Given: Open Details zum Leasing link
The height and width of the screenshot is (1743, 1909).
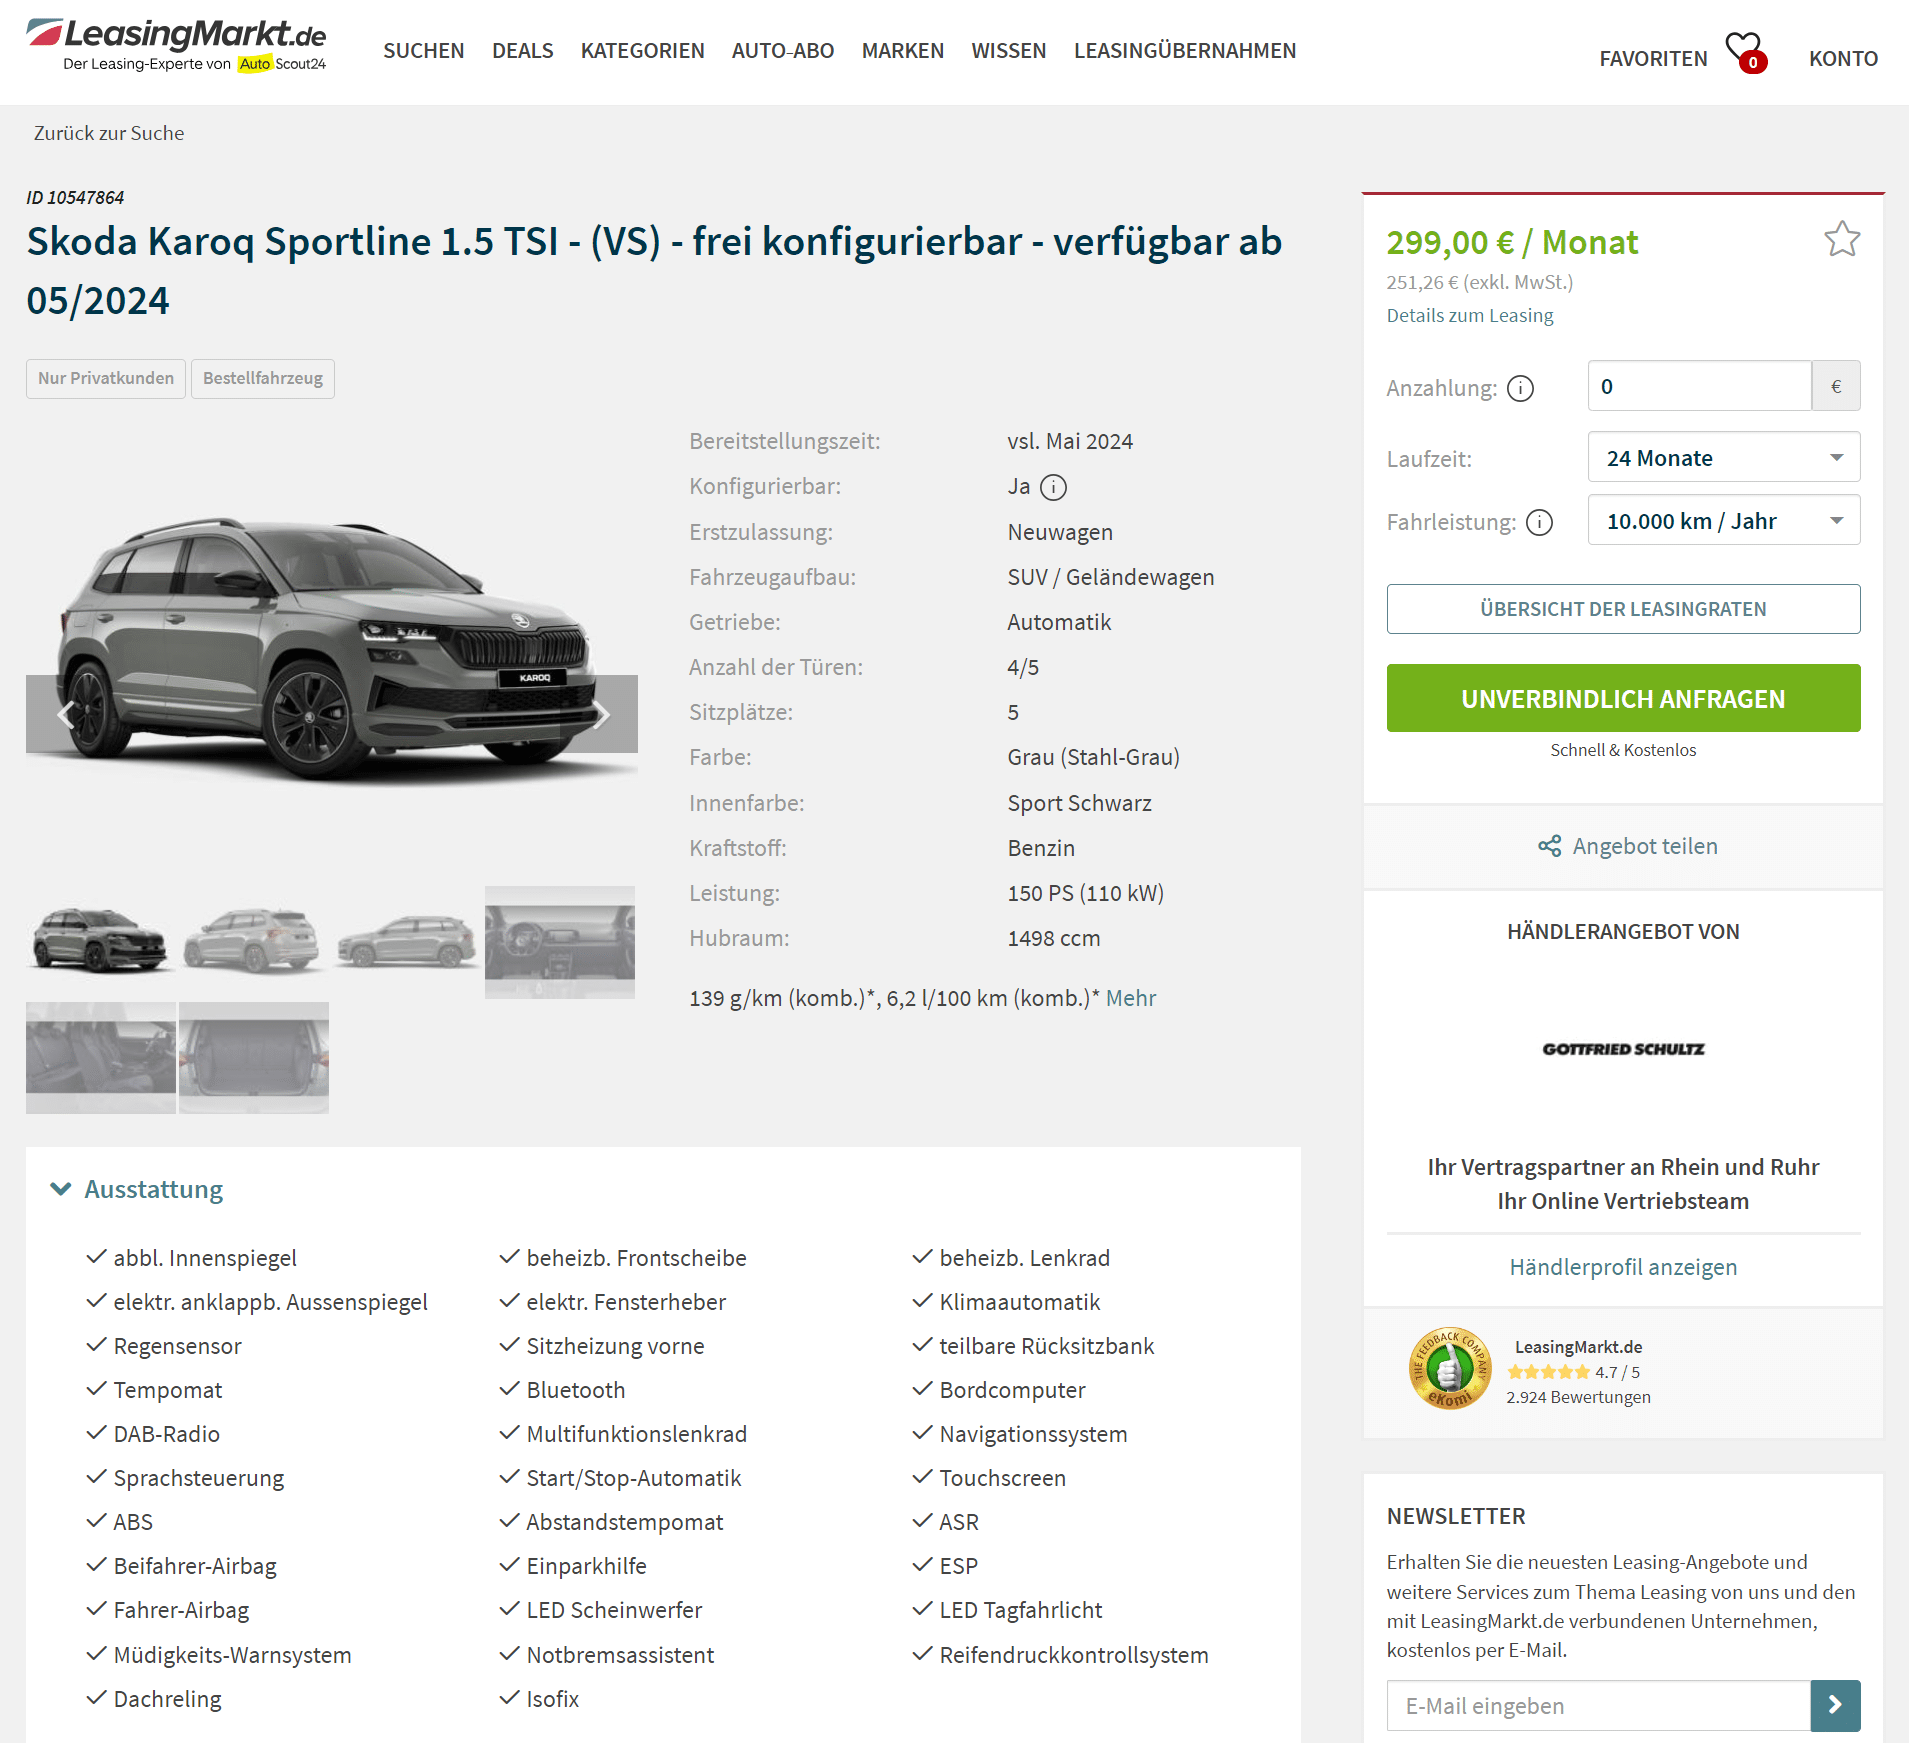Looking at the screenshot, I should [x=1470, y=315].
